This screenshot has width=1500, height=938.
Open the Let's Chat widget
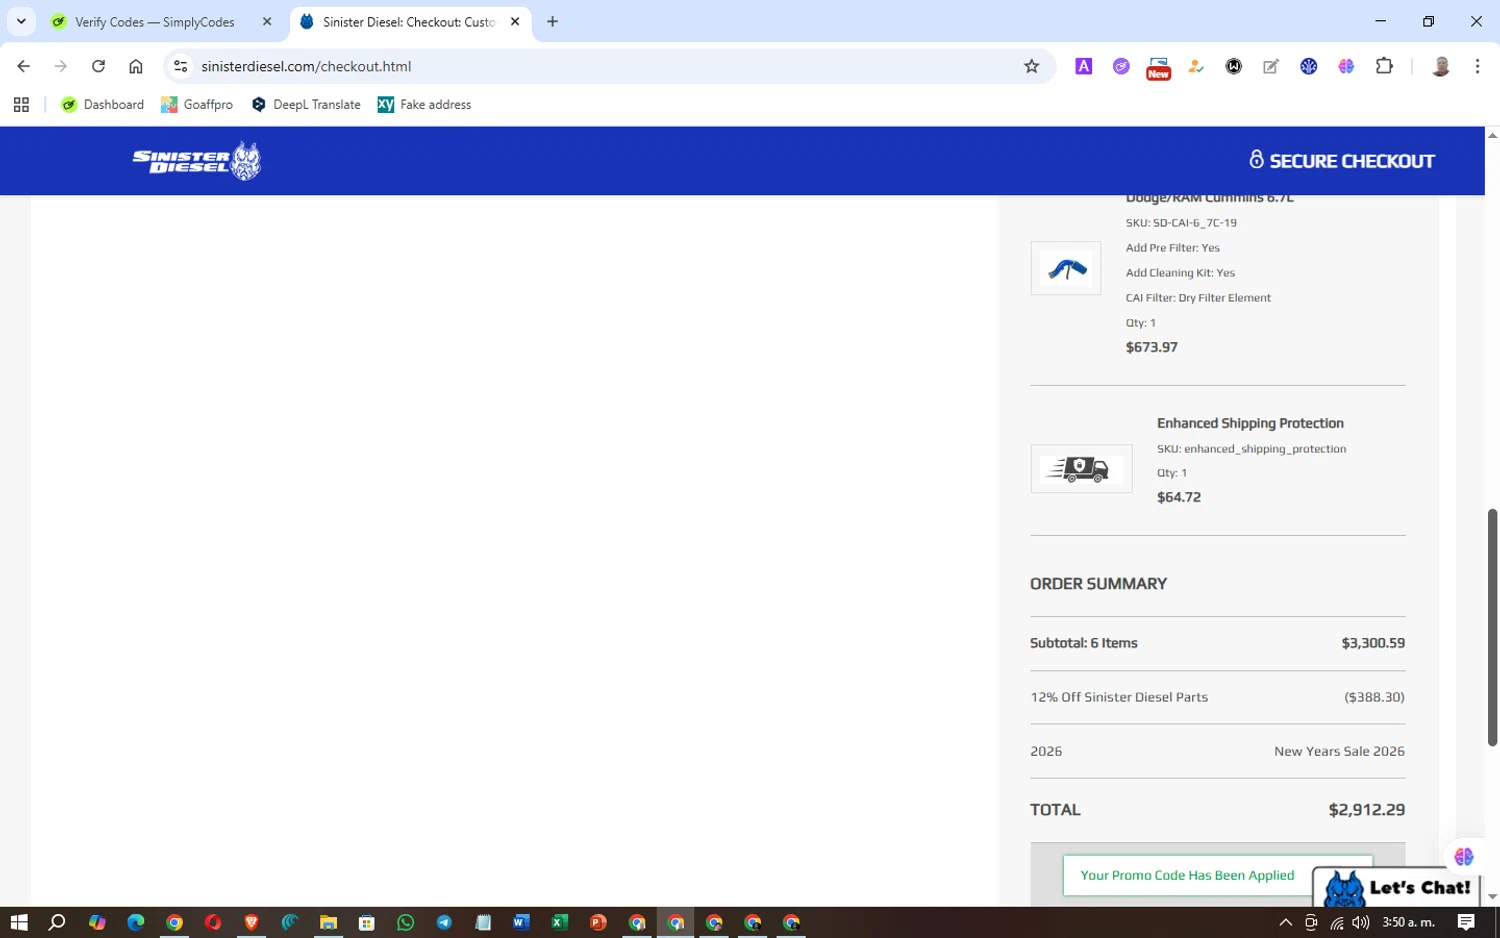(1397, 887)
